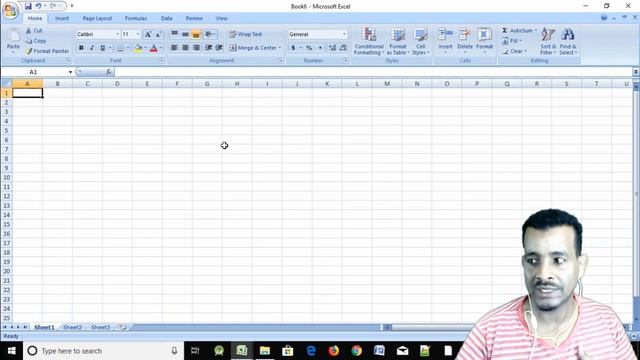Click Merge & Center
This screenshot has width=640, height=360.
tap(253, 48)
